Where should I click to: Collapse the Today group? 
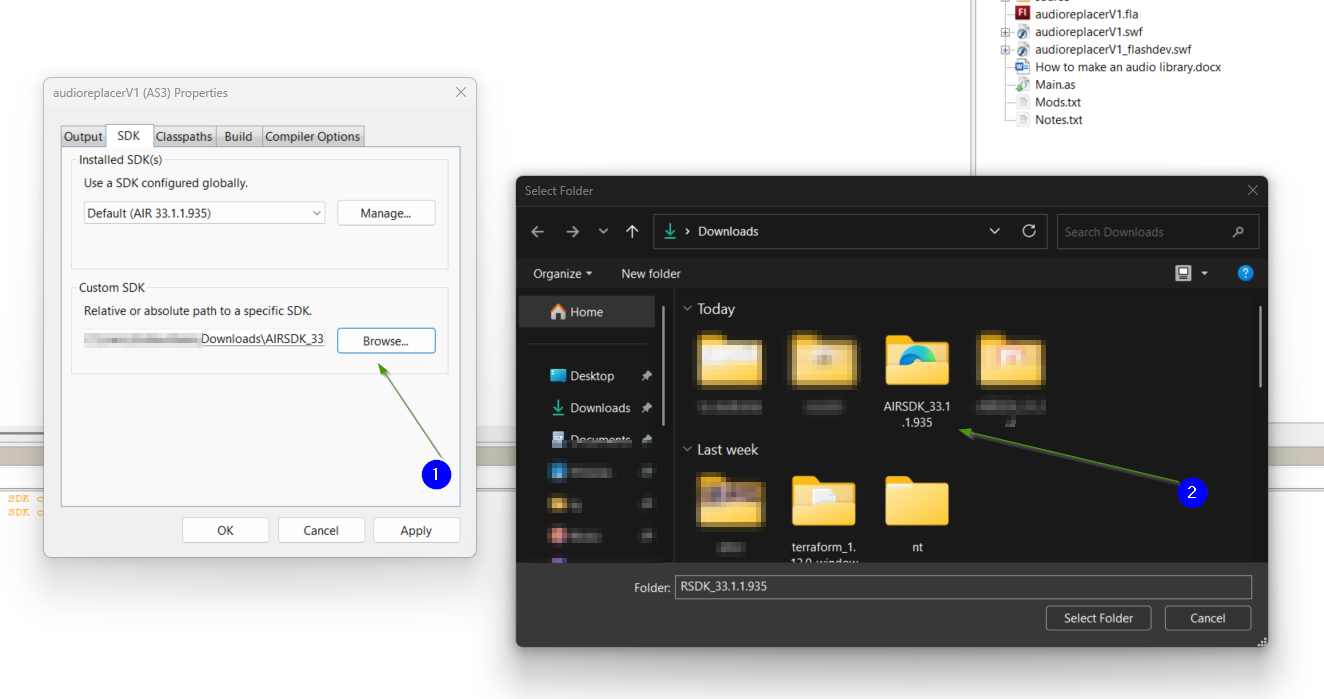click(687, 309)
